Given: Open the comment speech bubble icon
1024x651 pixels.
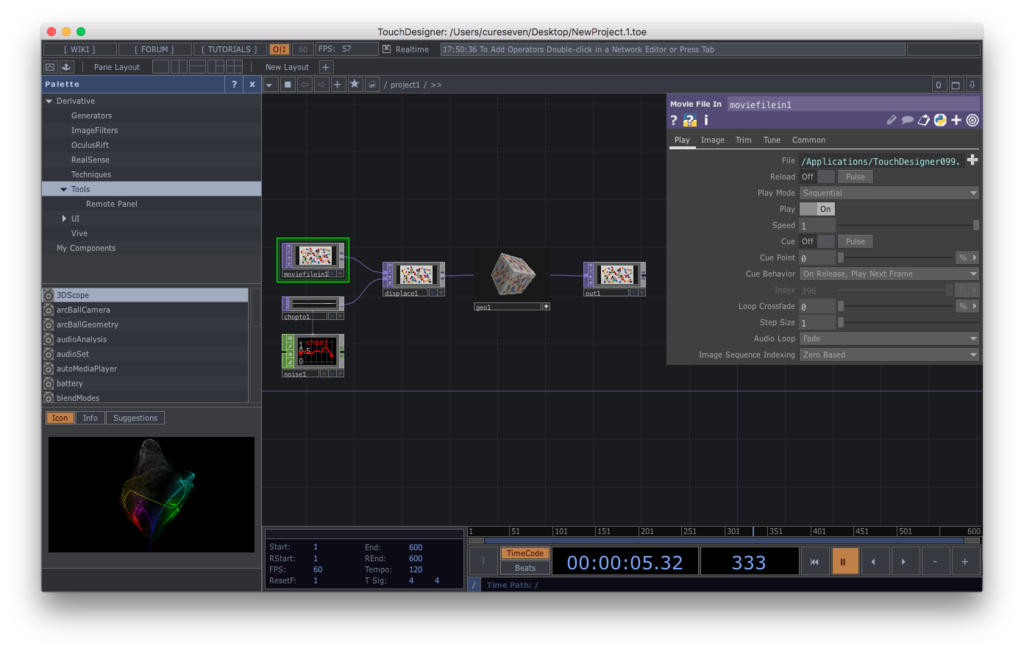Looking at the screenshot, I should 907,120.
